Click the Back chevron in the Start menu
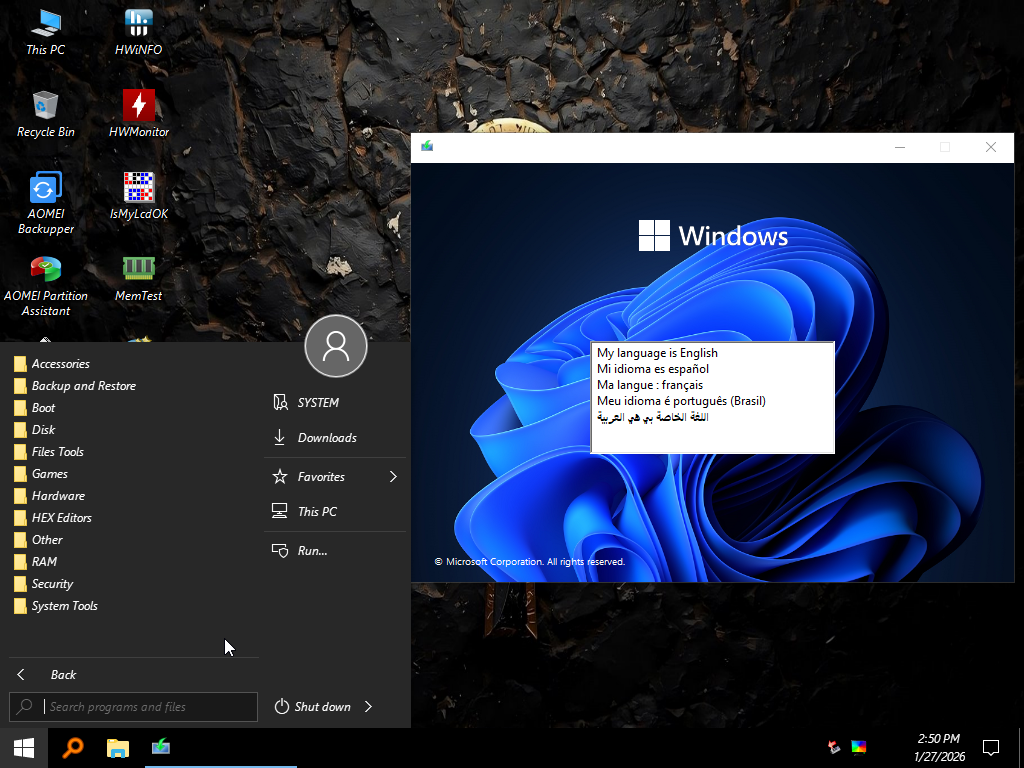The width and height of the screenshot is (1024, 768). pos(20,674)
